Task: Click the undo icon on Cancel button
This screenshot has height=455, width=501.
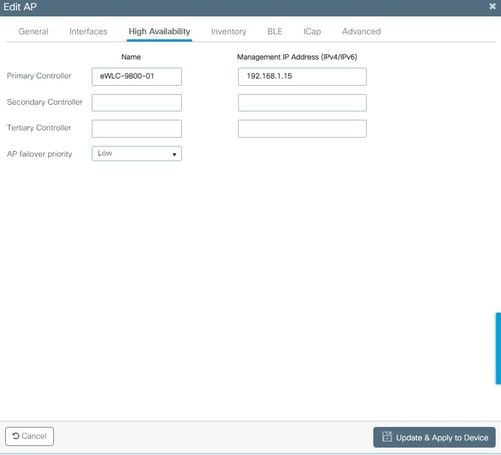Action: [x=16, y=436]
